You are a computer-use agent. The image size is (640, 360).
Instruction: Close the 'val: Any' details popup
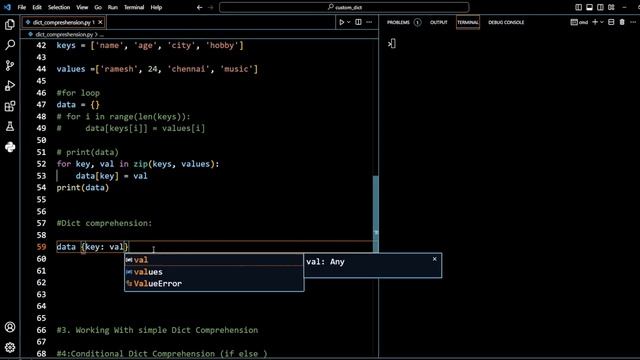435,259
